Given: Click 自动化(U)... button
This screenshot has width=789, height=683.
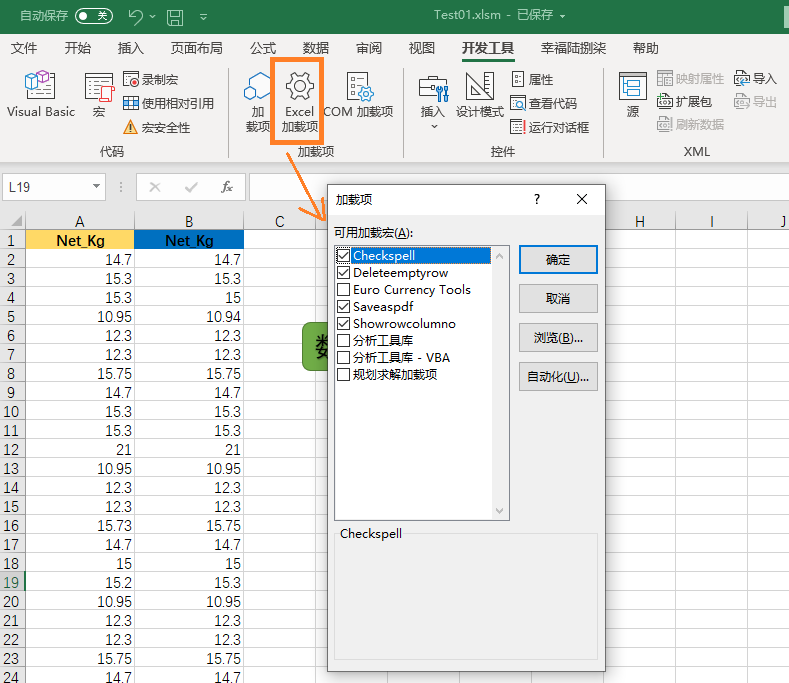Looking at the screenshot, I should pyautogui.click(x=558, y=376).
